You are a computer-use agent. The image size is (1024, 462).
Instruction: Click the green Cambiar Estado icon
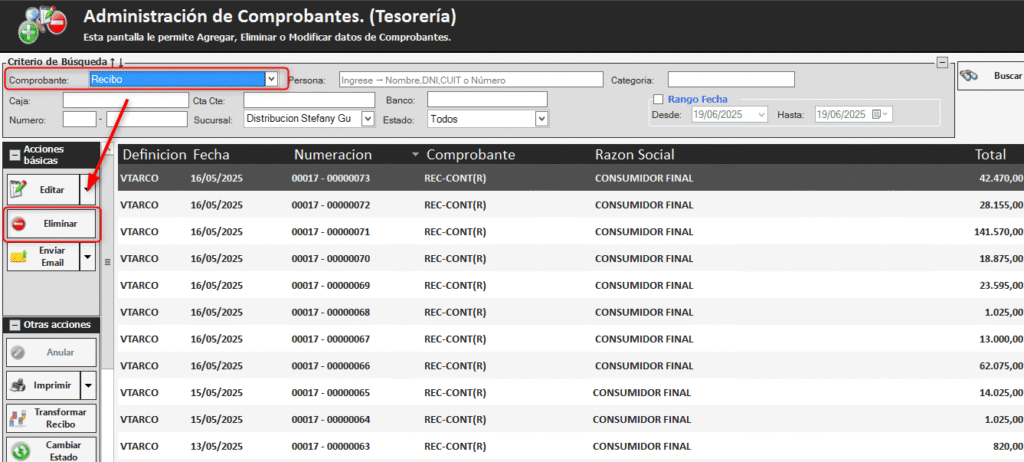coord(20,451)
